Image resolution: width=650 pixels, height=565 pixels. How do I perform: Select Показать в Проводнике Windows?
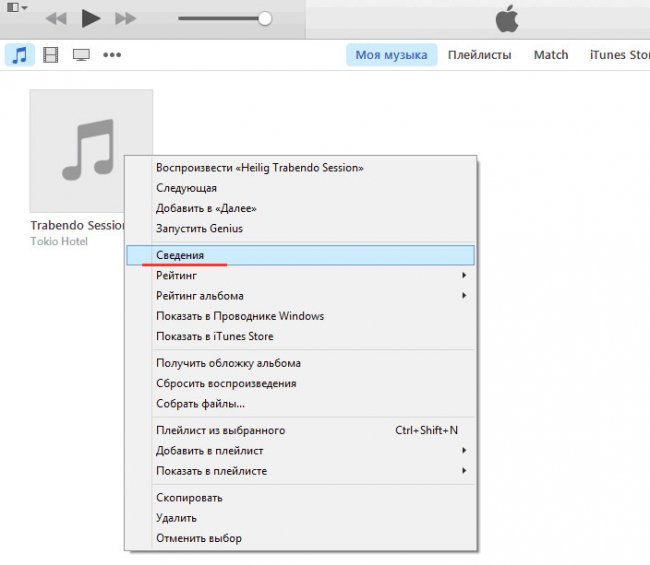pos(240,316)
